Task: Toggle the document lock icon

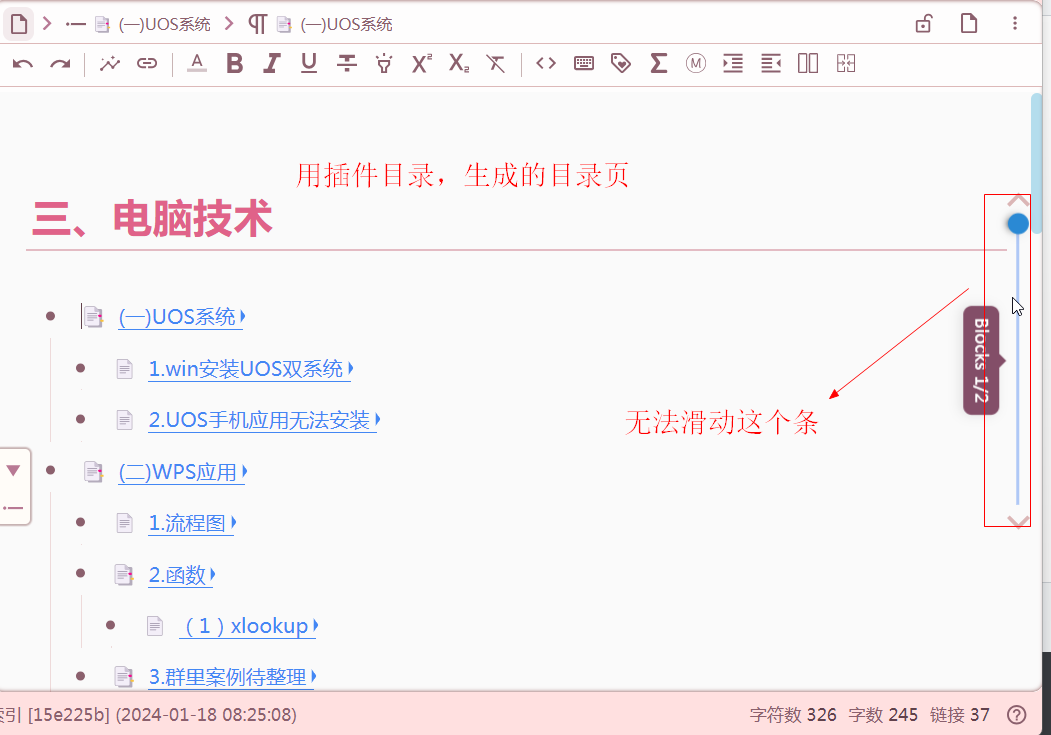Action: click(924, 23)
